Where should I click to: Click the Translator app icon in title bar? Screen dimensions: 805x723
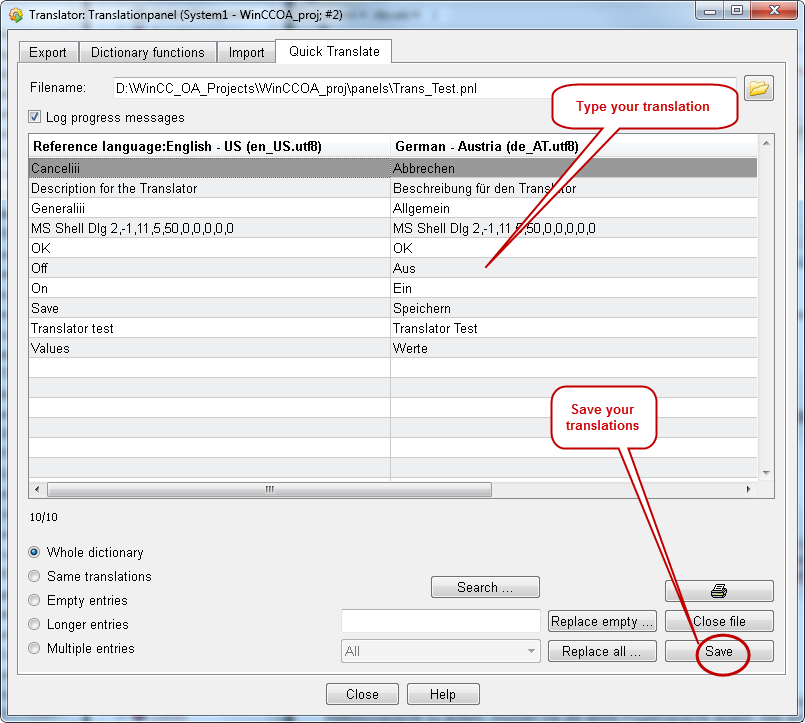click(x=15, y=13)
